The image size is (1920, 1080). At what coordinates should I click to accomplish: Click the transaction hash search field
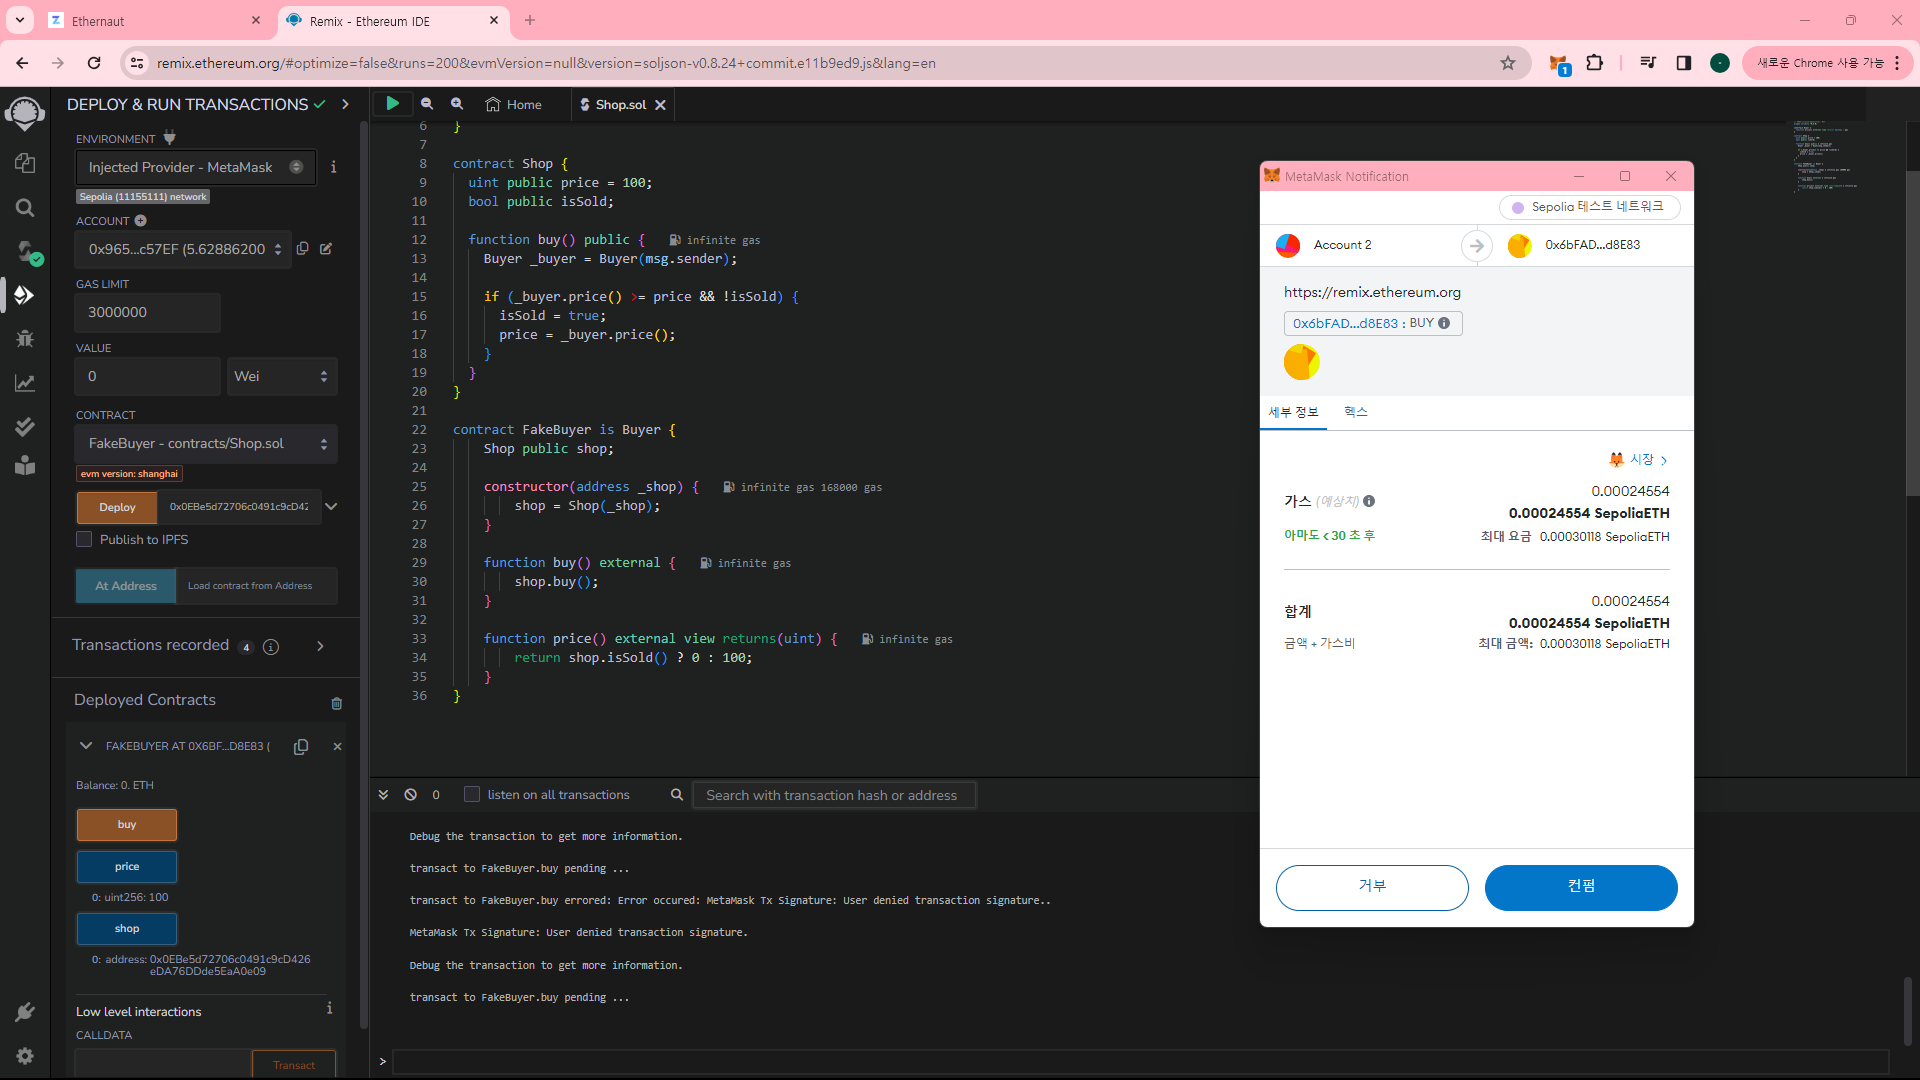click(833, 795)
